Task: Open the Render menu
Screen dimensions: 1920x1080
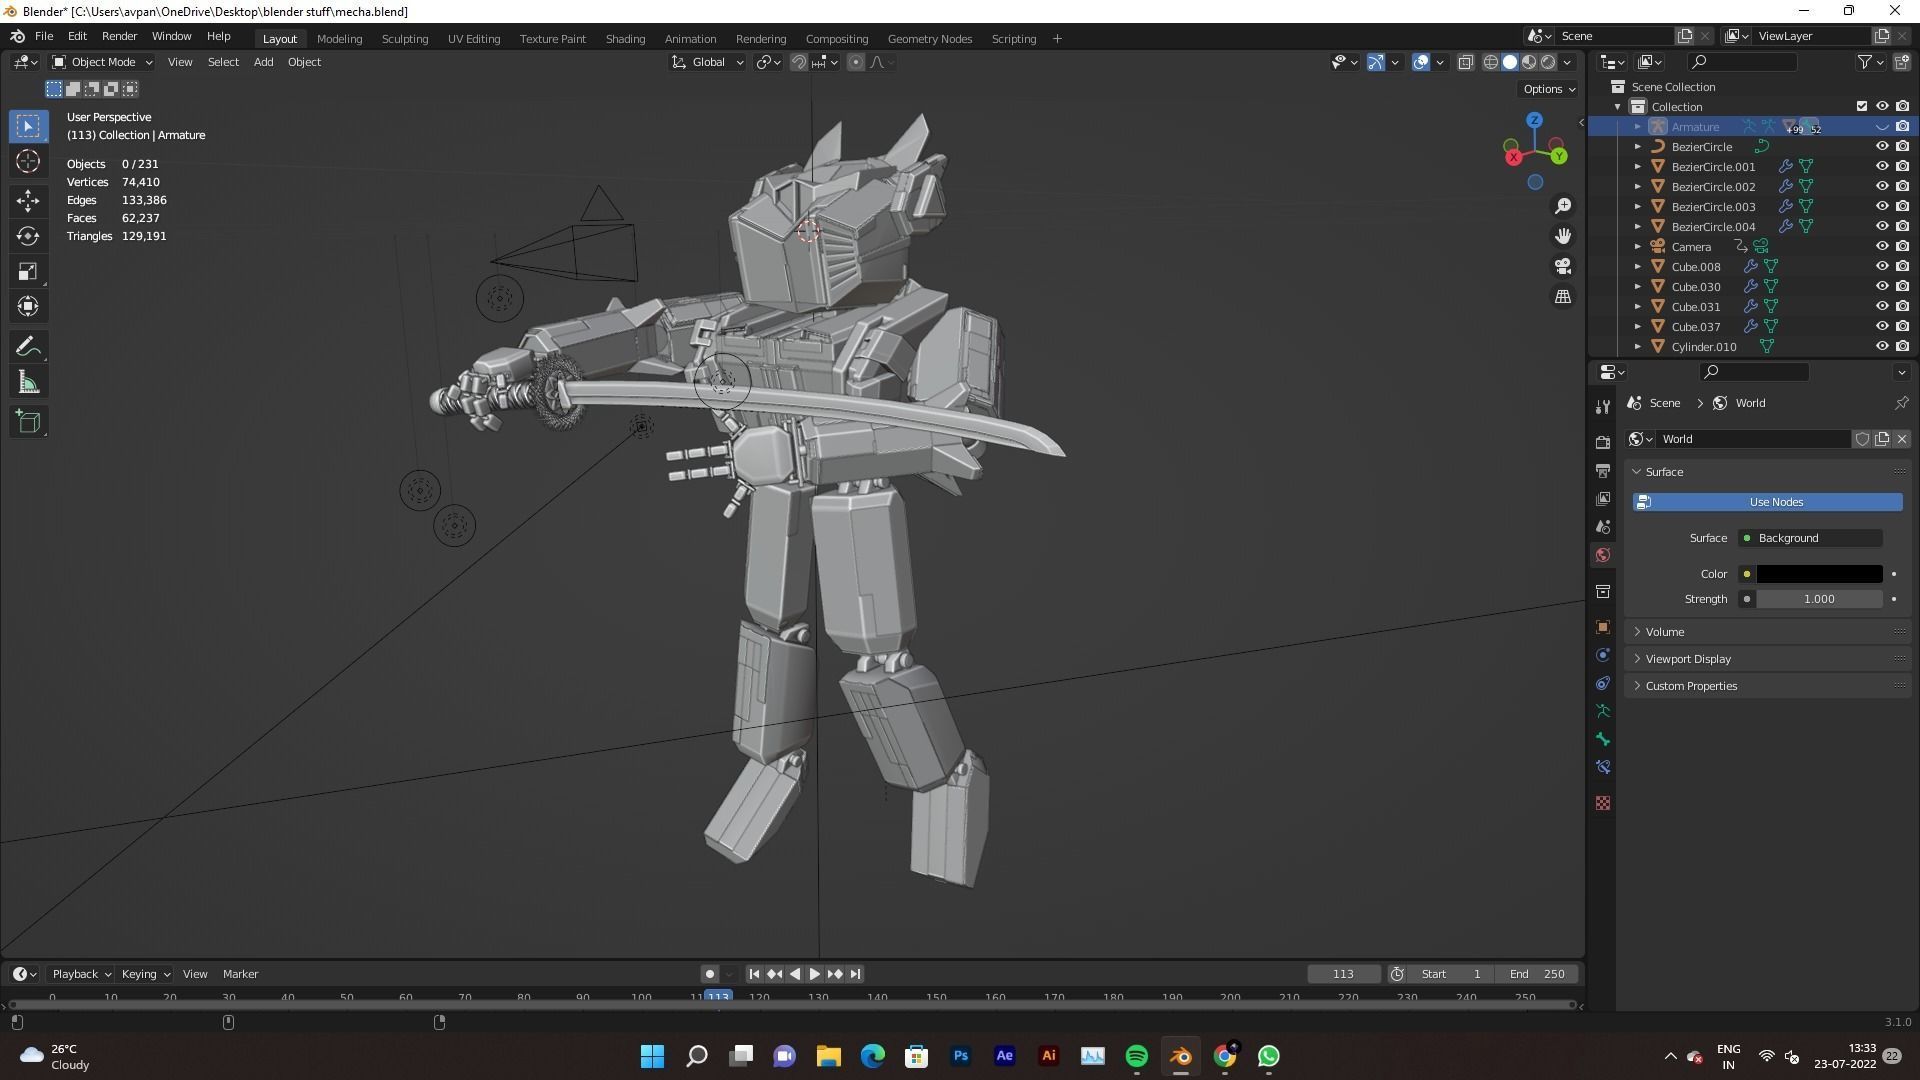Action: [x=119, y=36]
